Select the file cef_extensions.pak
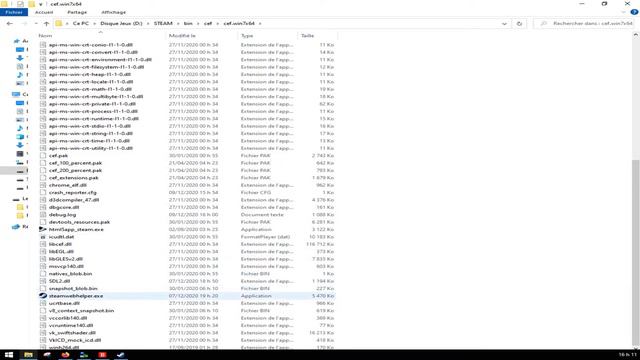 74,178
